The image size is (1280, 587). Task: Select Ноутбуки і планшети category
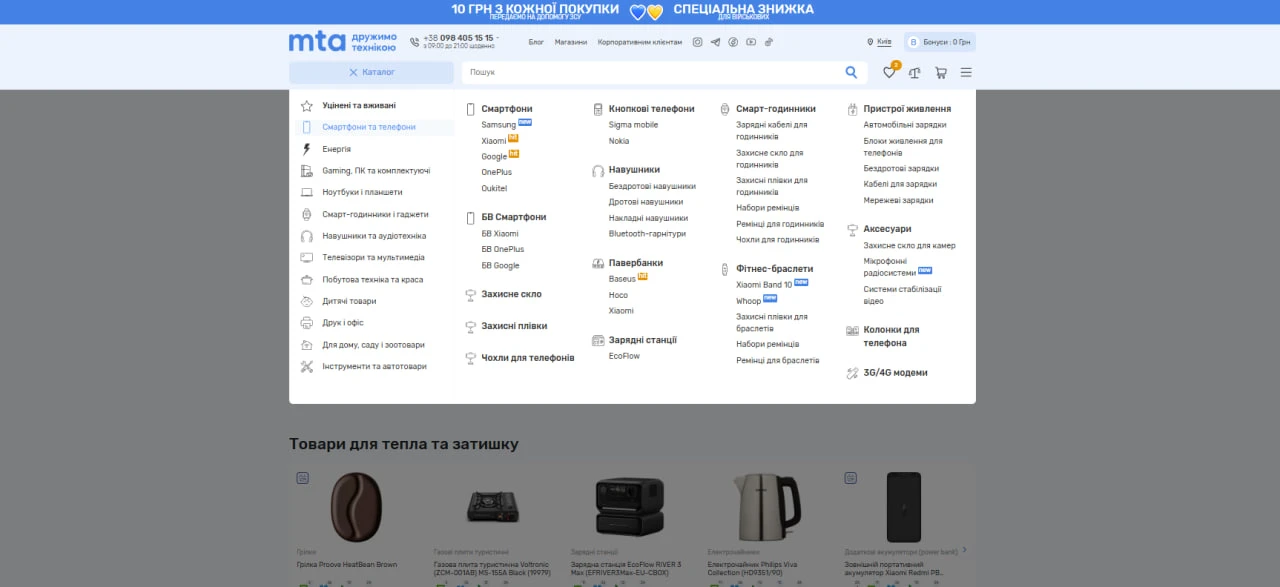362,192
